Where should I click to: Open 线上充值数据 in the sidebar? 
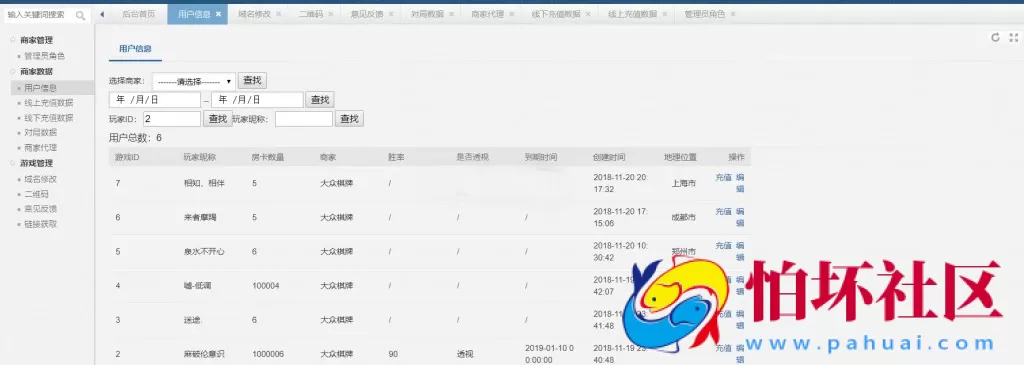49,103
